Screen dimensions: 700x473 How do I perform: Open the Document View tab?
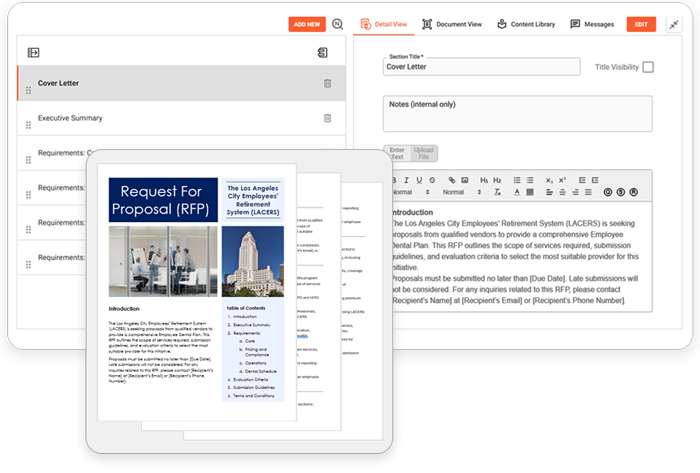(452, 24)
